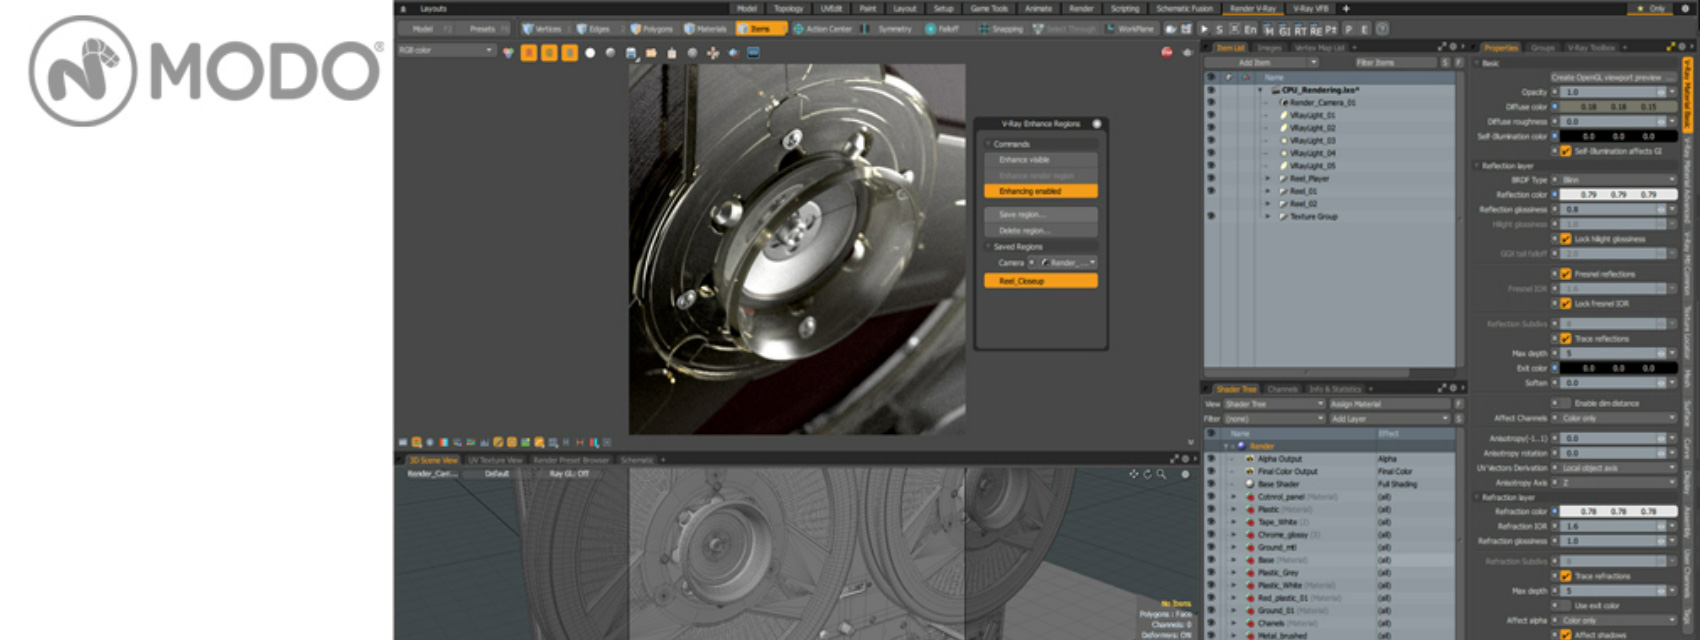The width and height of the screenshot is (1700, 640).
Task: Switch to Polygons selection mode
Action: coord(651,29)
